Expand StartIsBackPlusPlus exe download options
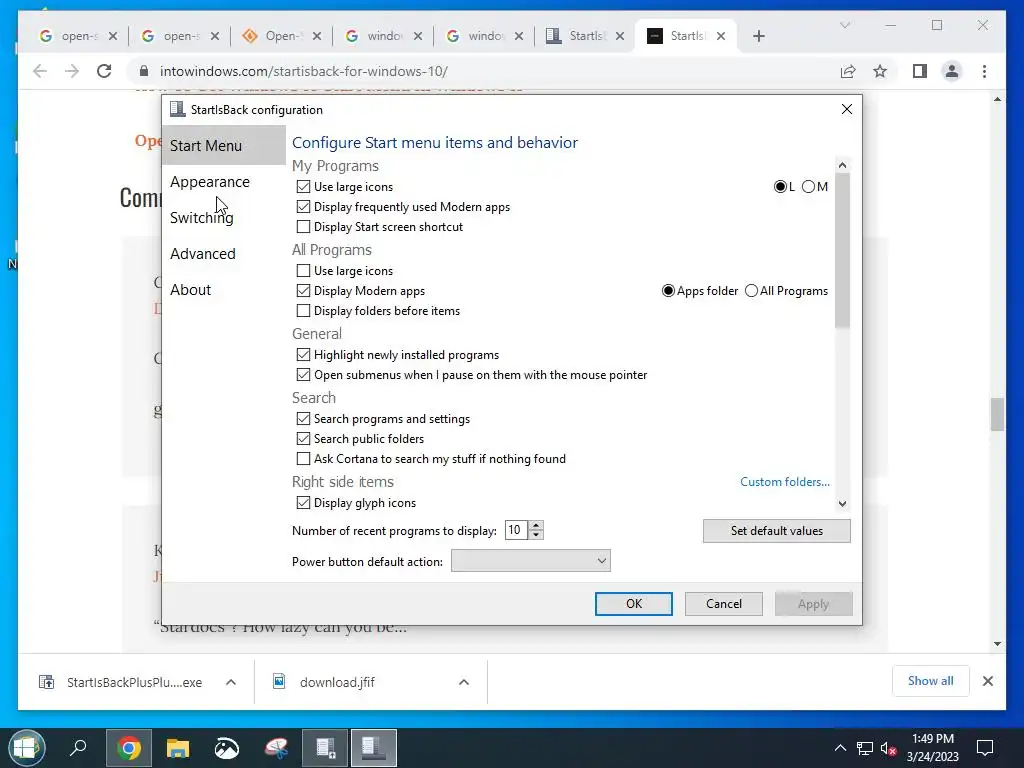Screen dimensions: 1024x768 click(x=231, y=682)
